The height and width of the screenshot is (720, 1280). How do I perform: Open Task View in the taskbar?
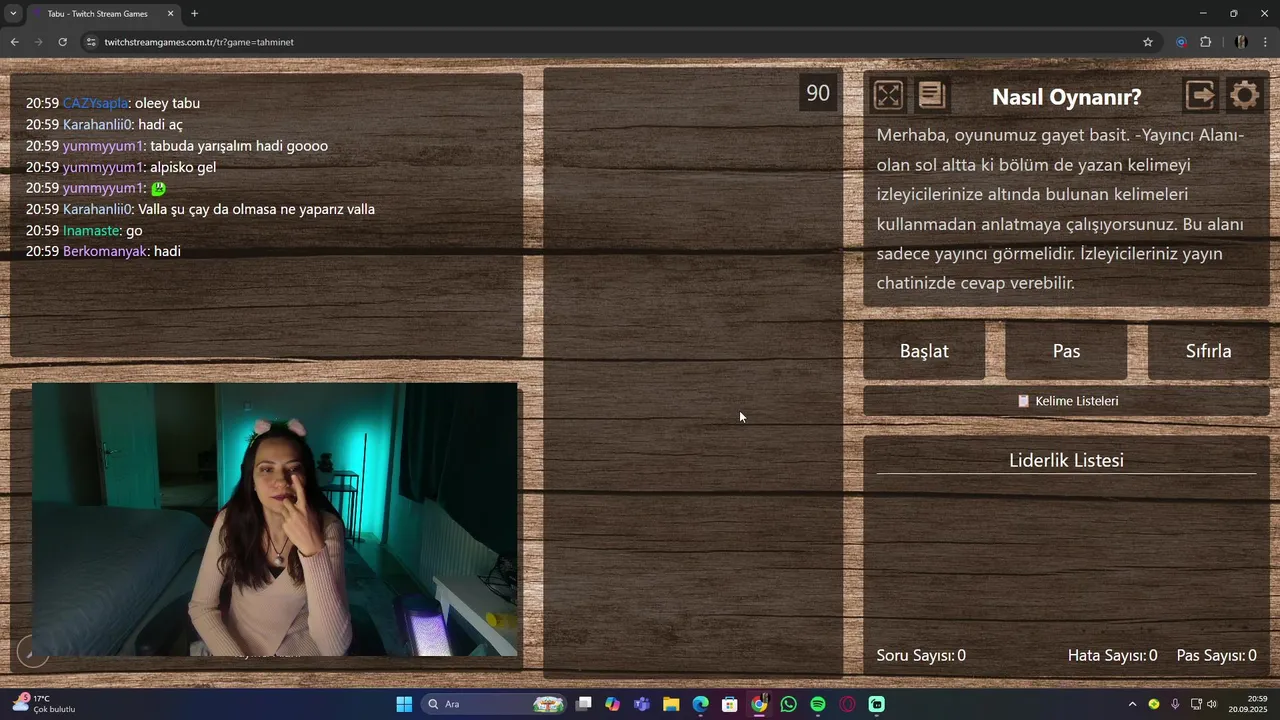point(584,704)
